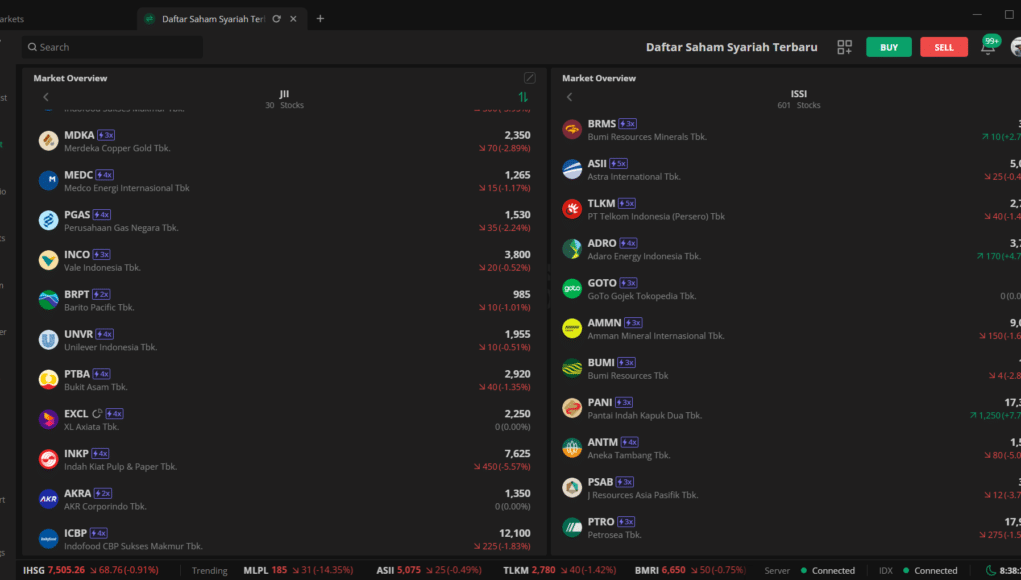1021x580 pixels.
Task: Click the sort icon in the JII panel
Action: point(521,96)
